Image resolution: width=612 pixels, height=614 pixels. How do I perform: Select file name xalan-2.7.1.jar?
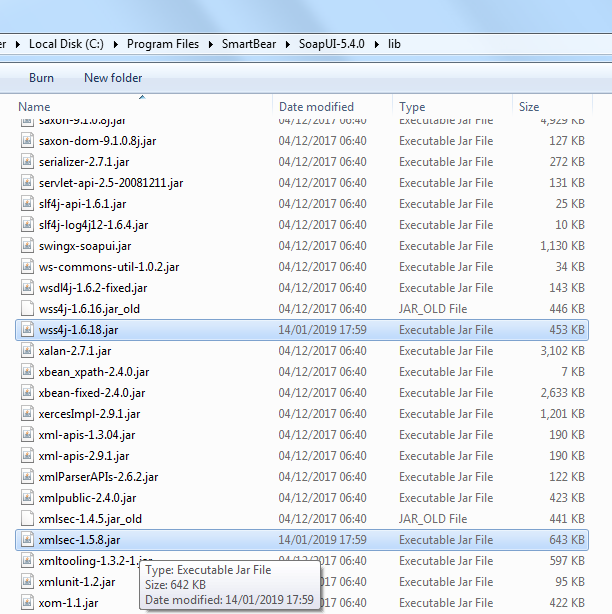tap(74, 351)
